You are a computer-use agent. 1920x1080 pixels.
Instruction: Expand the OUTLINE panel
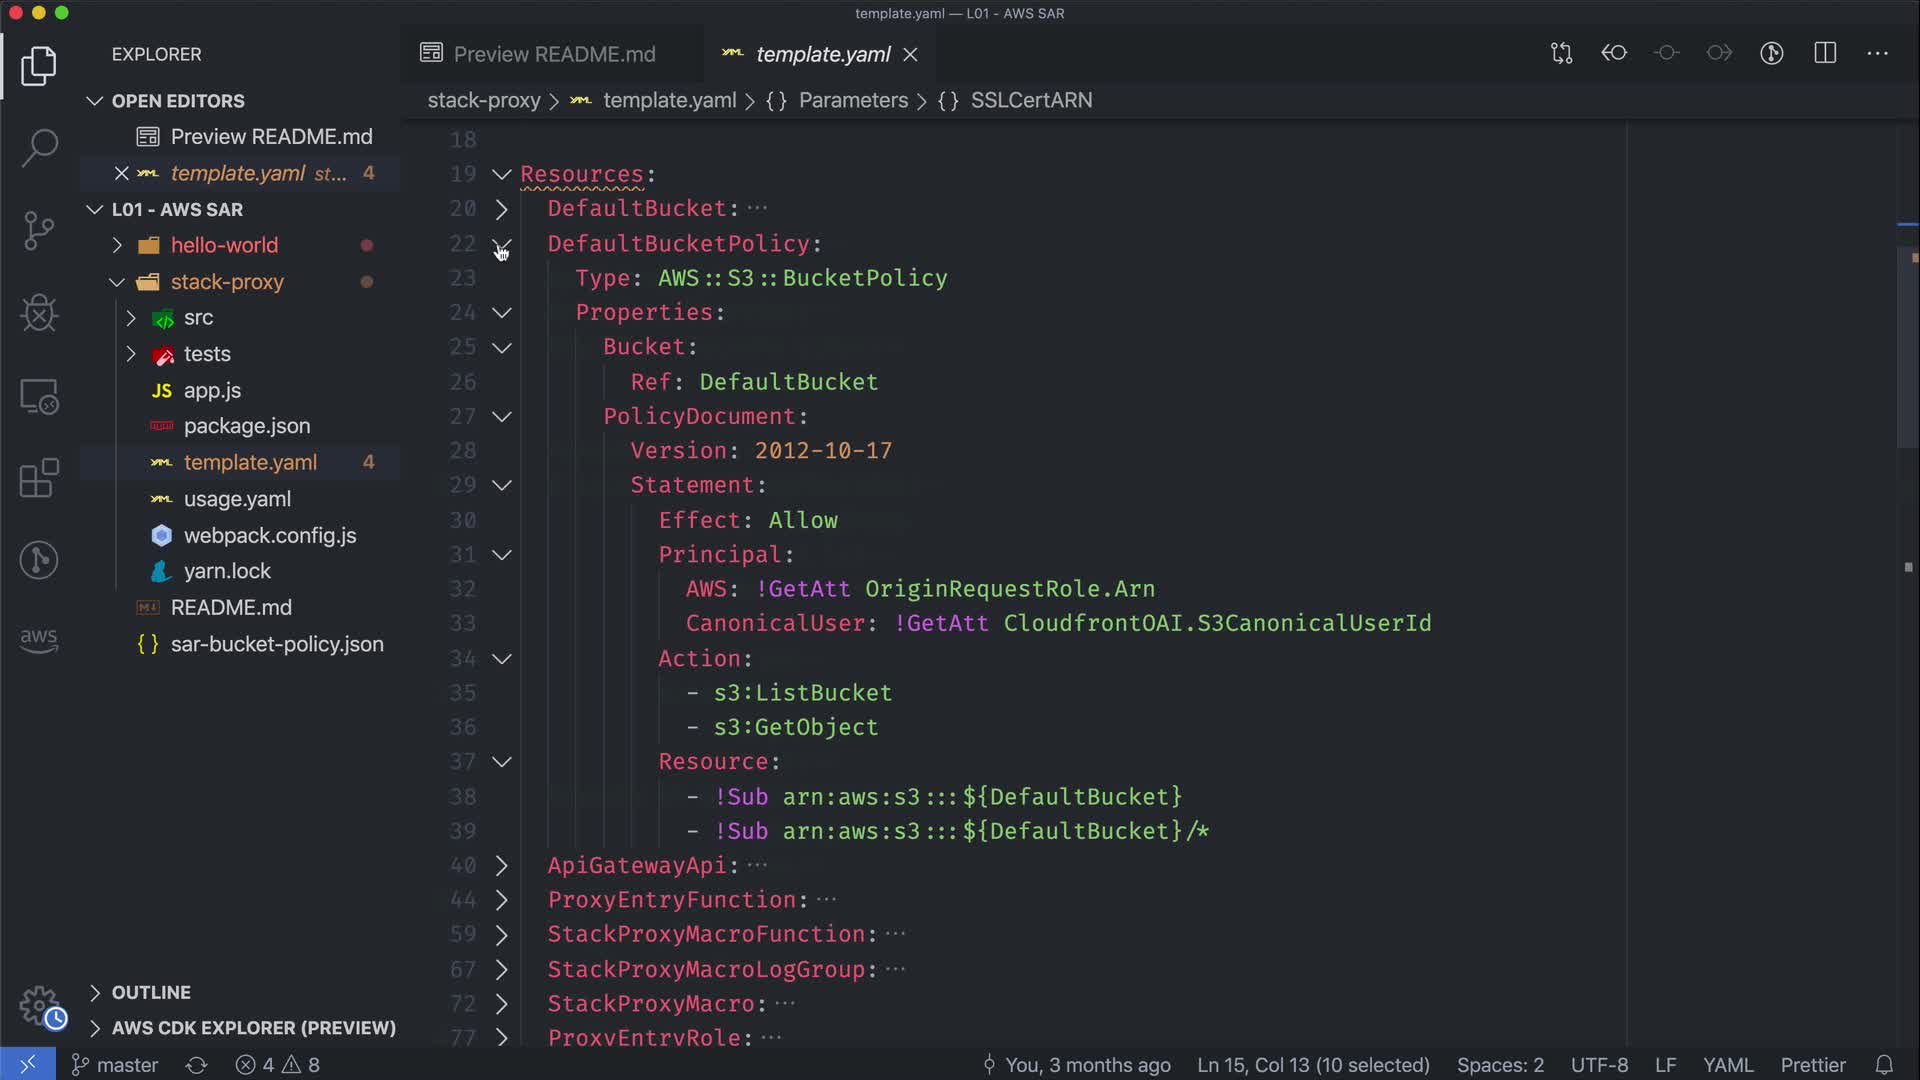(x=150, y=992)
